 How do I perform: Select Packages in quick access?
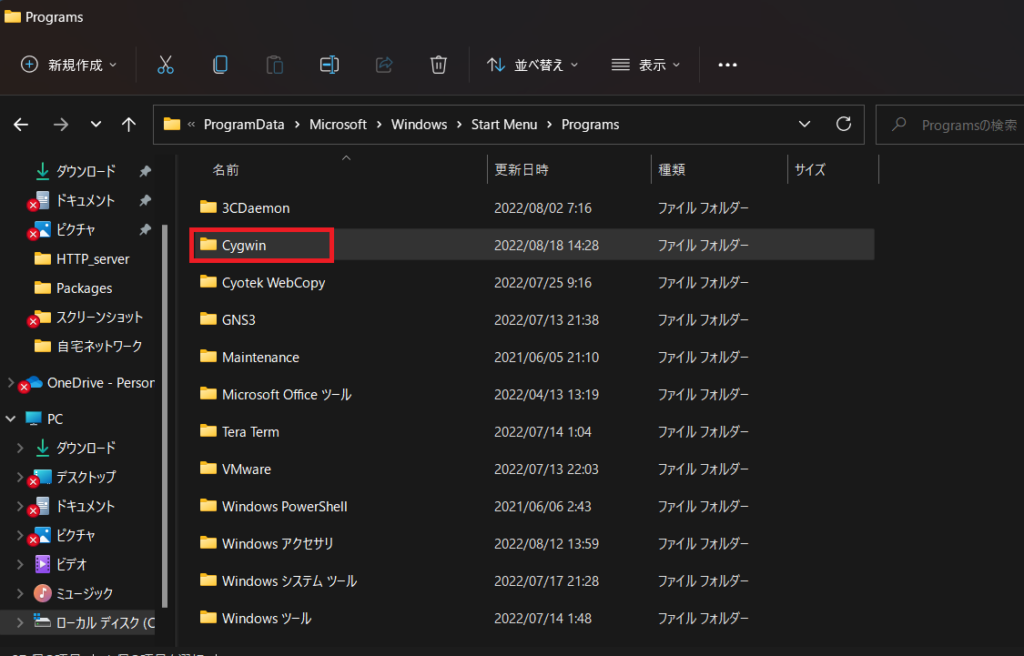click(x=84, y=288)
